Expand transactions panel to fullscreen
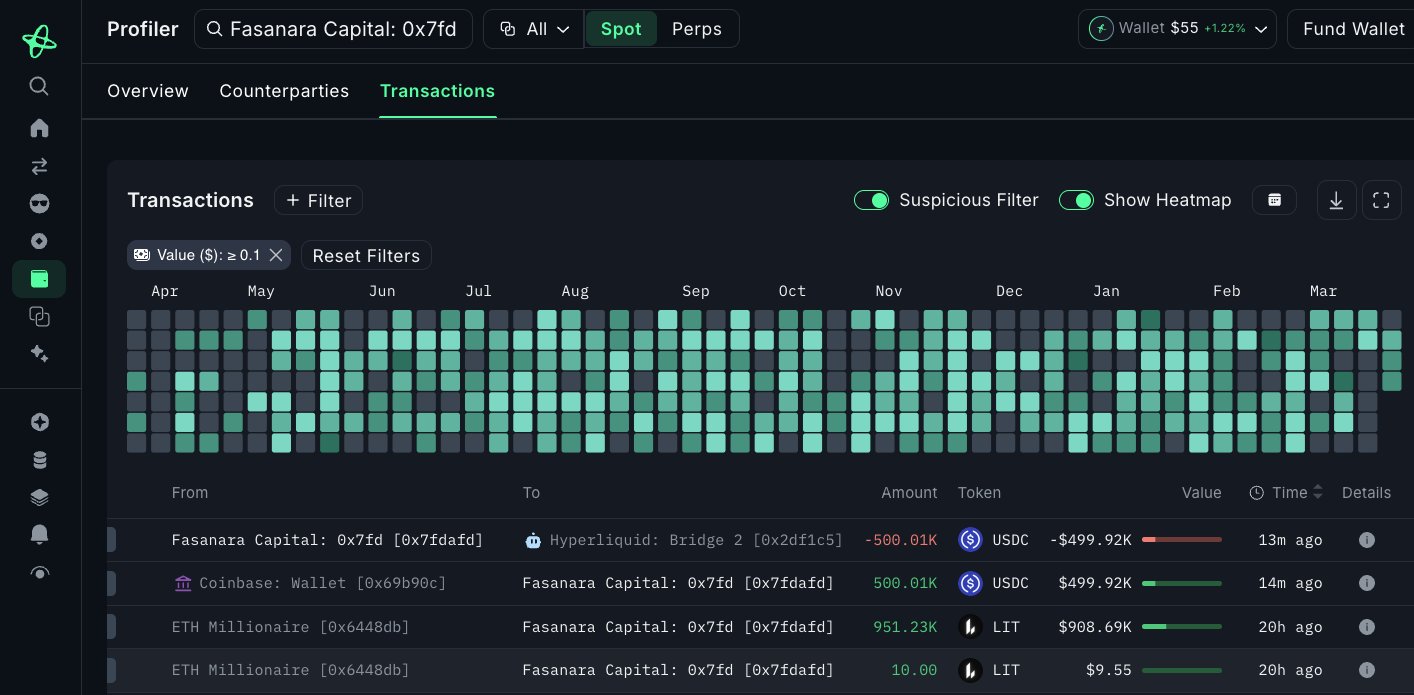 coord(1381,200)
